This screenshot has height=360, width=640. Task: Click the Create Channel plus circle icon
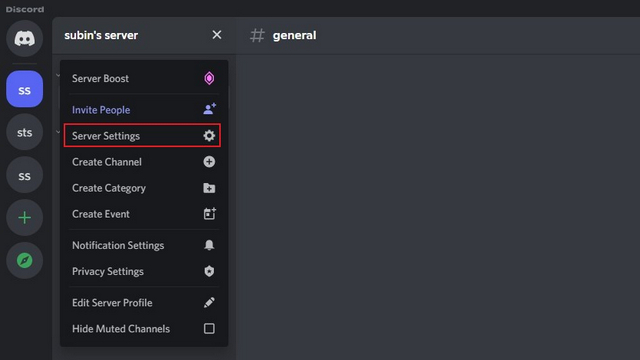coord(209,162)
